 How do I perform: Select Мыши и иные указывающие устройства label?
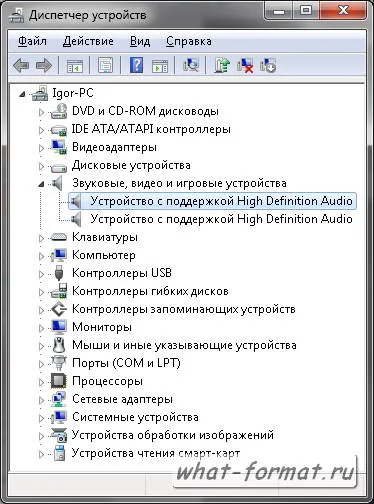184,345
